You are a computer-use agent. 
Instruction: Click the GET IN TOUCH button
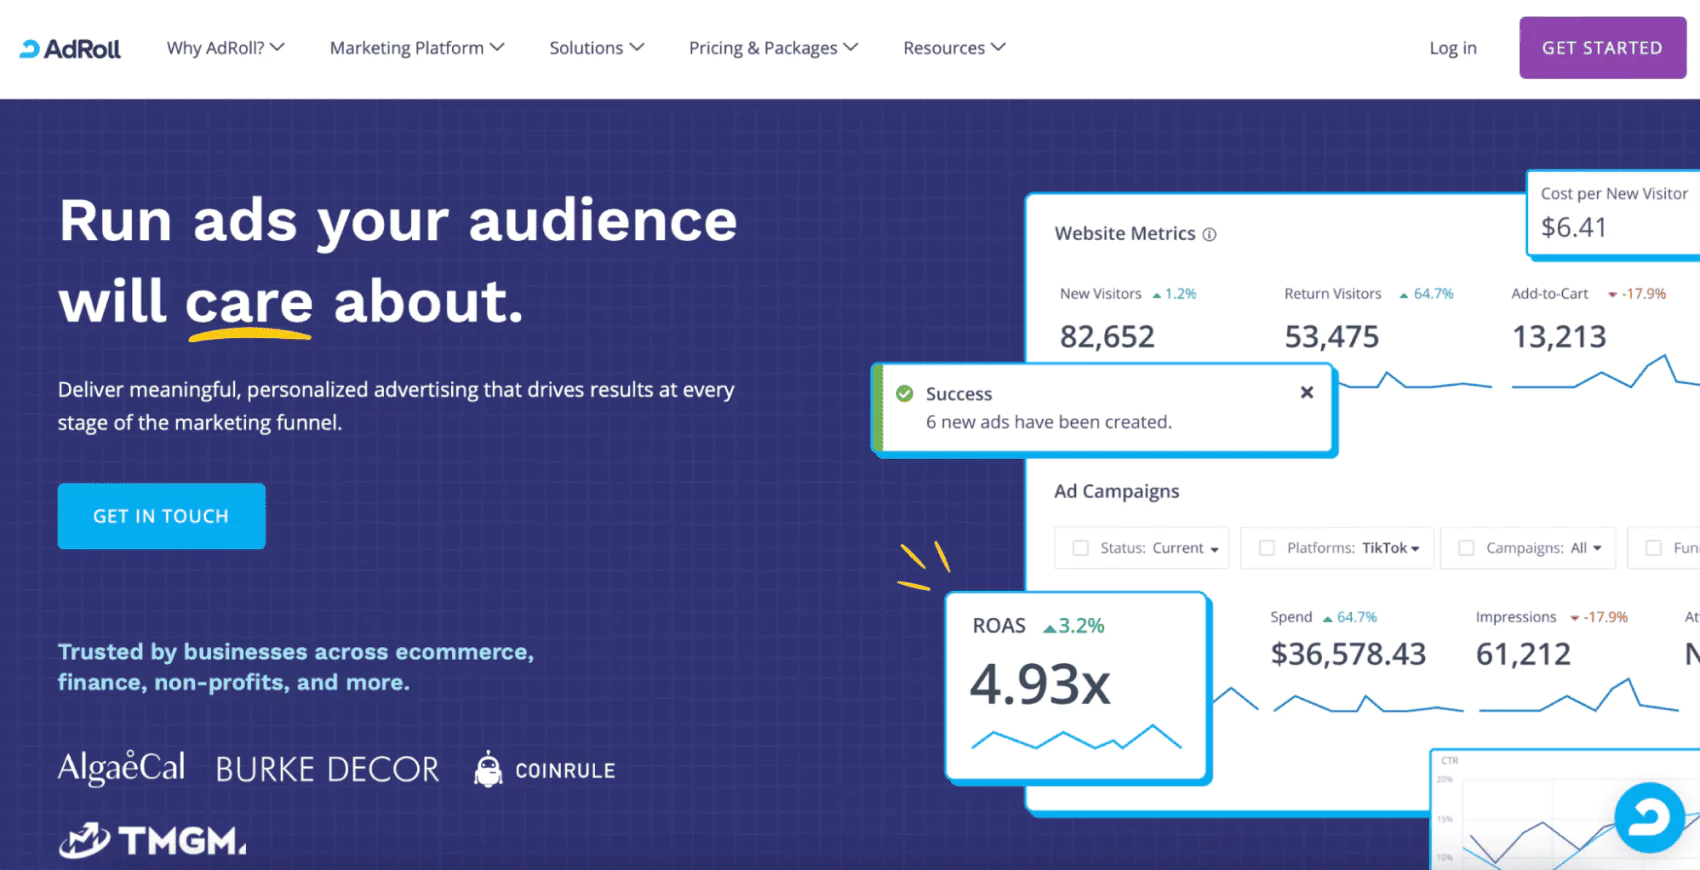(x=161, y=516)
